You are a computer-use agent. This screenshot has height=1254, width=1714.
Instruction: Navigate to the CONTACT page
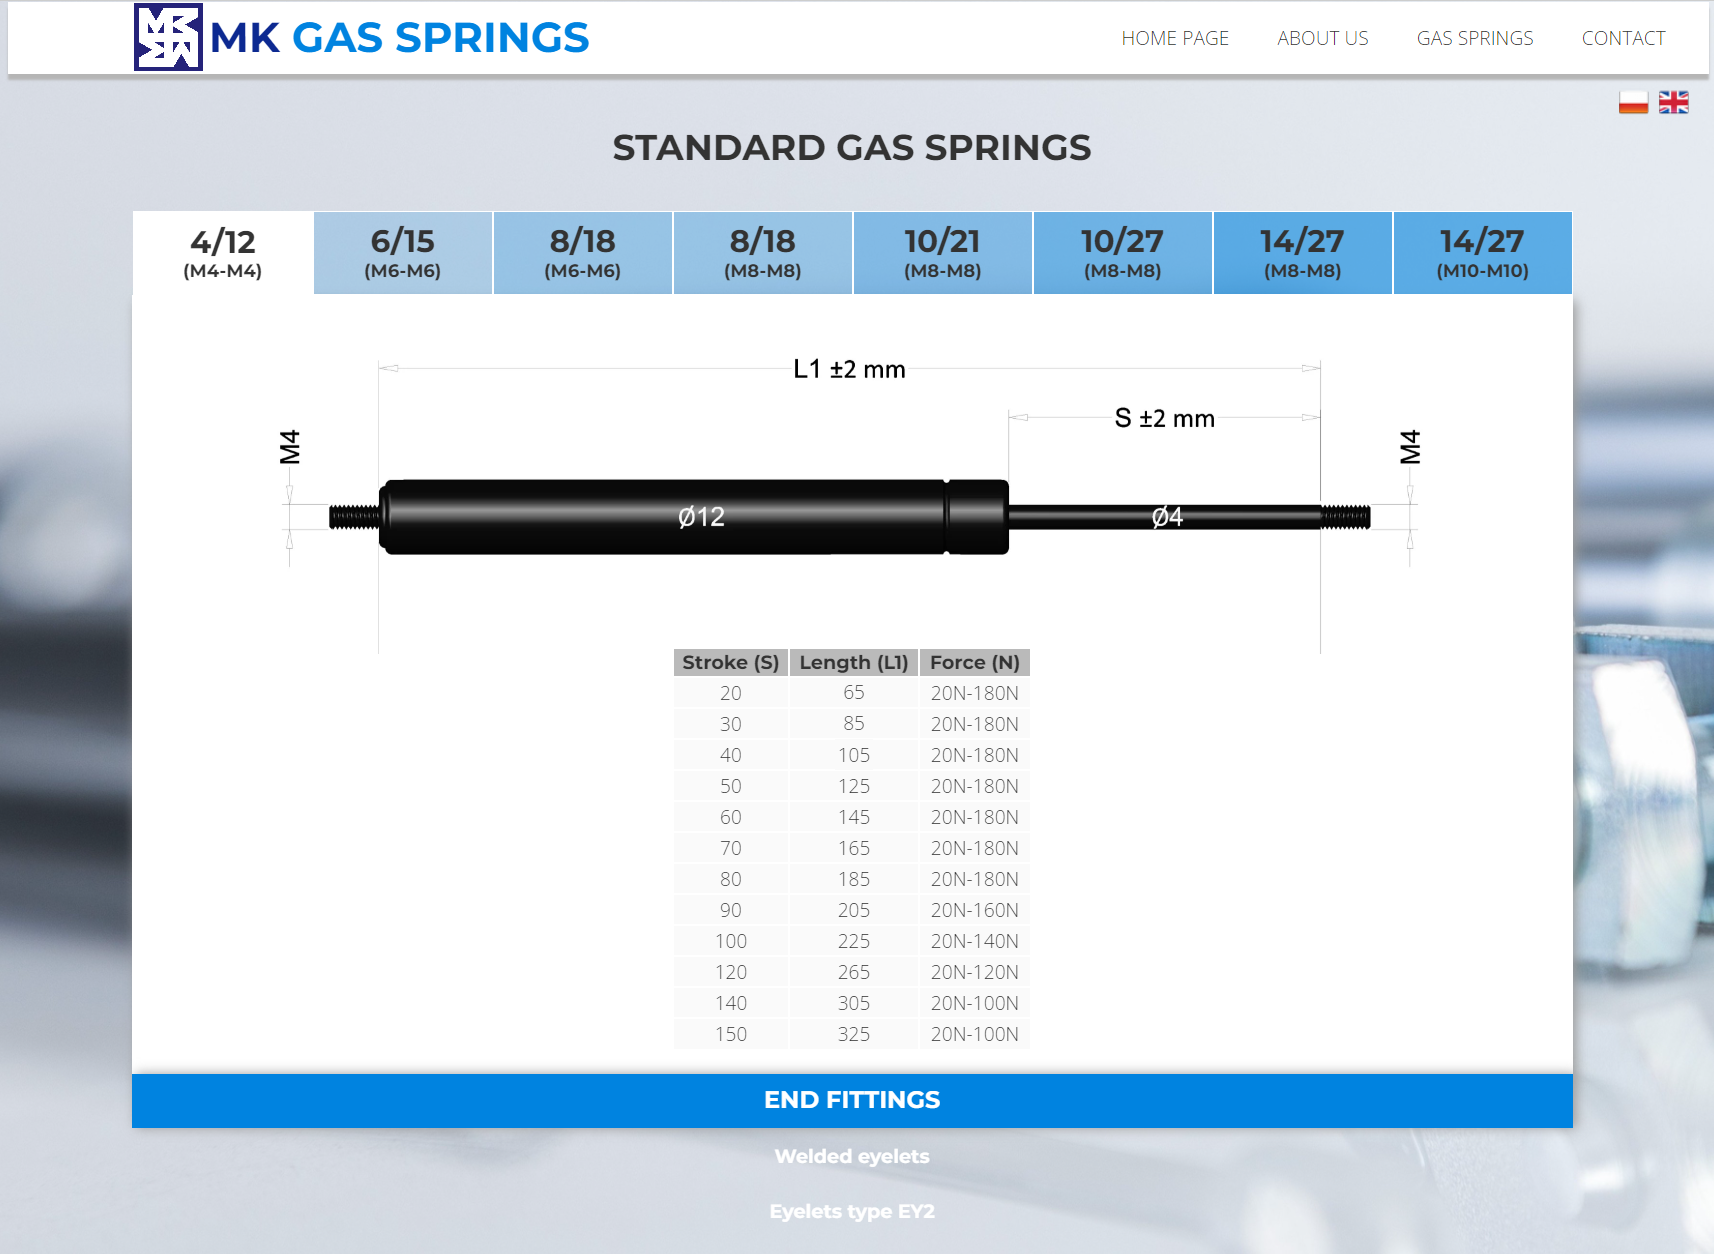pos(1623,38)
